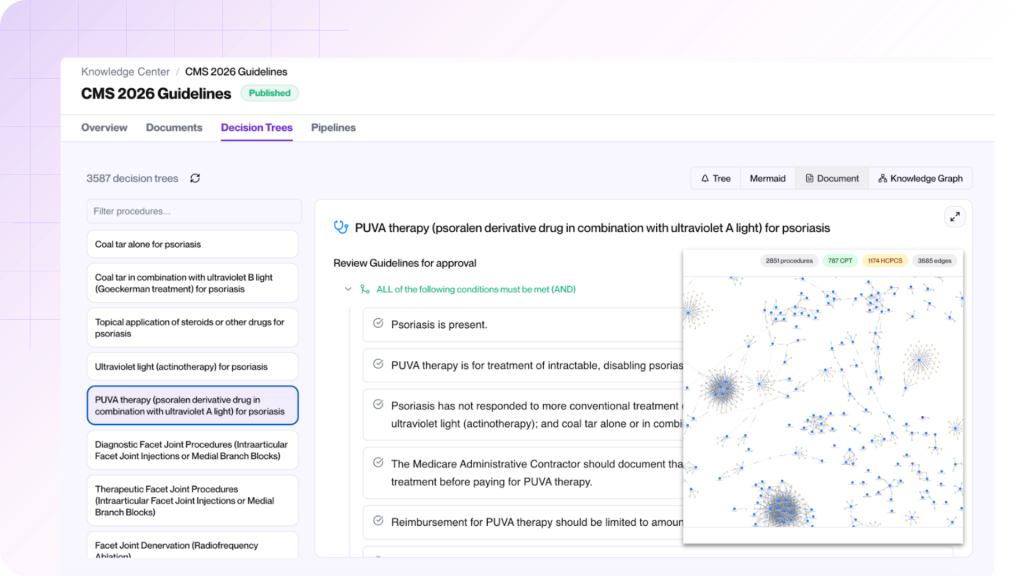Screen dimensions: 1024x576
Task: Click 'Psoriasis is present.' condition text
Action: pos(439,325)
